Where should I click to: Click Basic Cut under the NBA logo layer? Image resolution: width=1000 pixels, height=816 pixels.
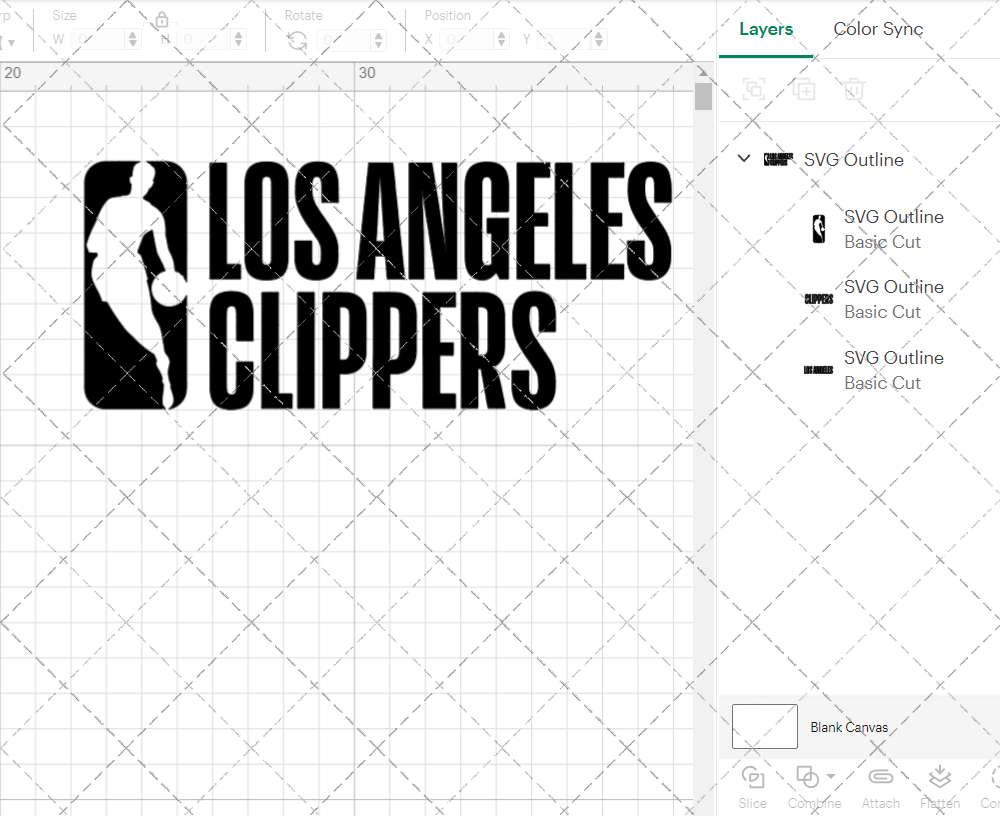point(882,242)
